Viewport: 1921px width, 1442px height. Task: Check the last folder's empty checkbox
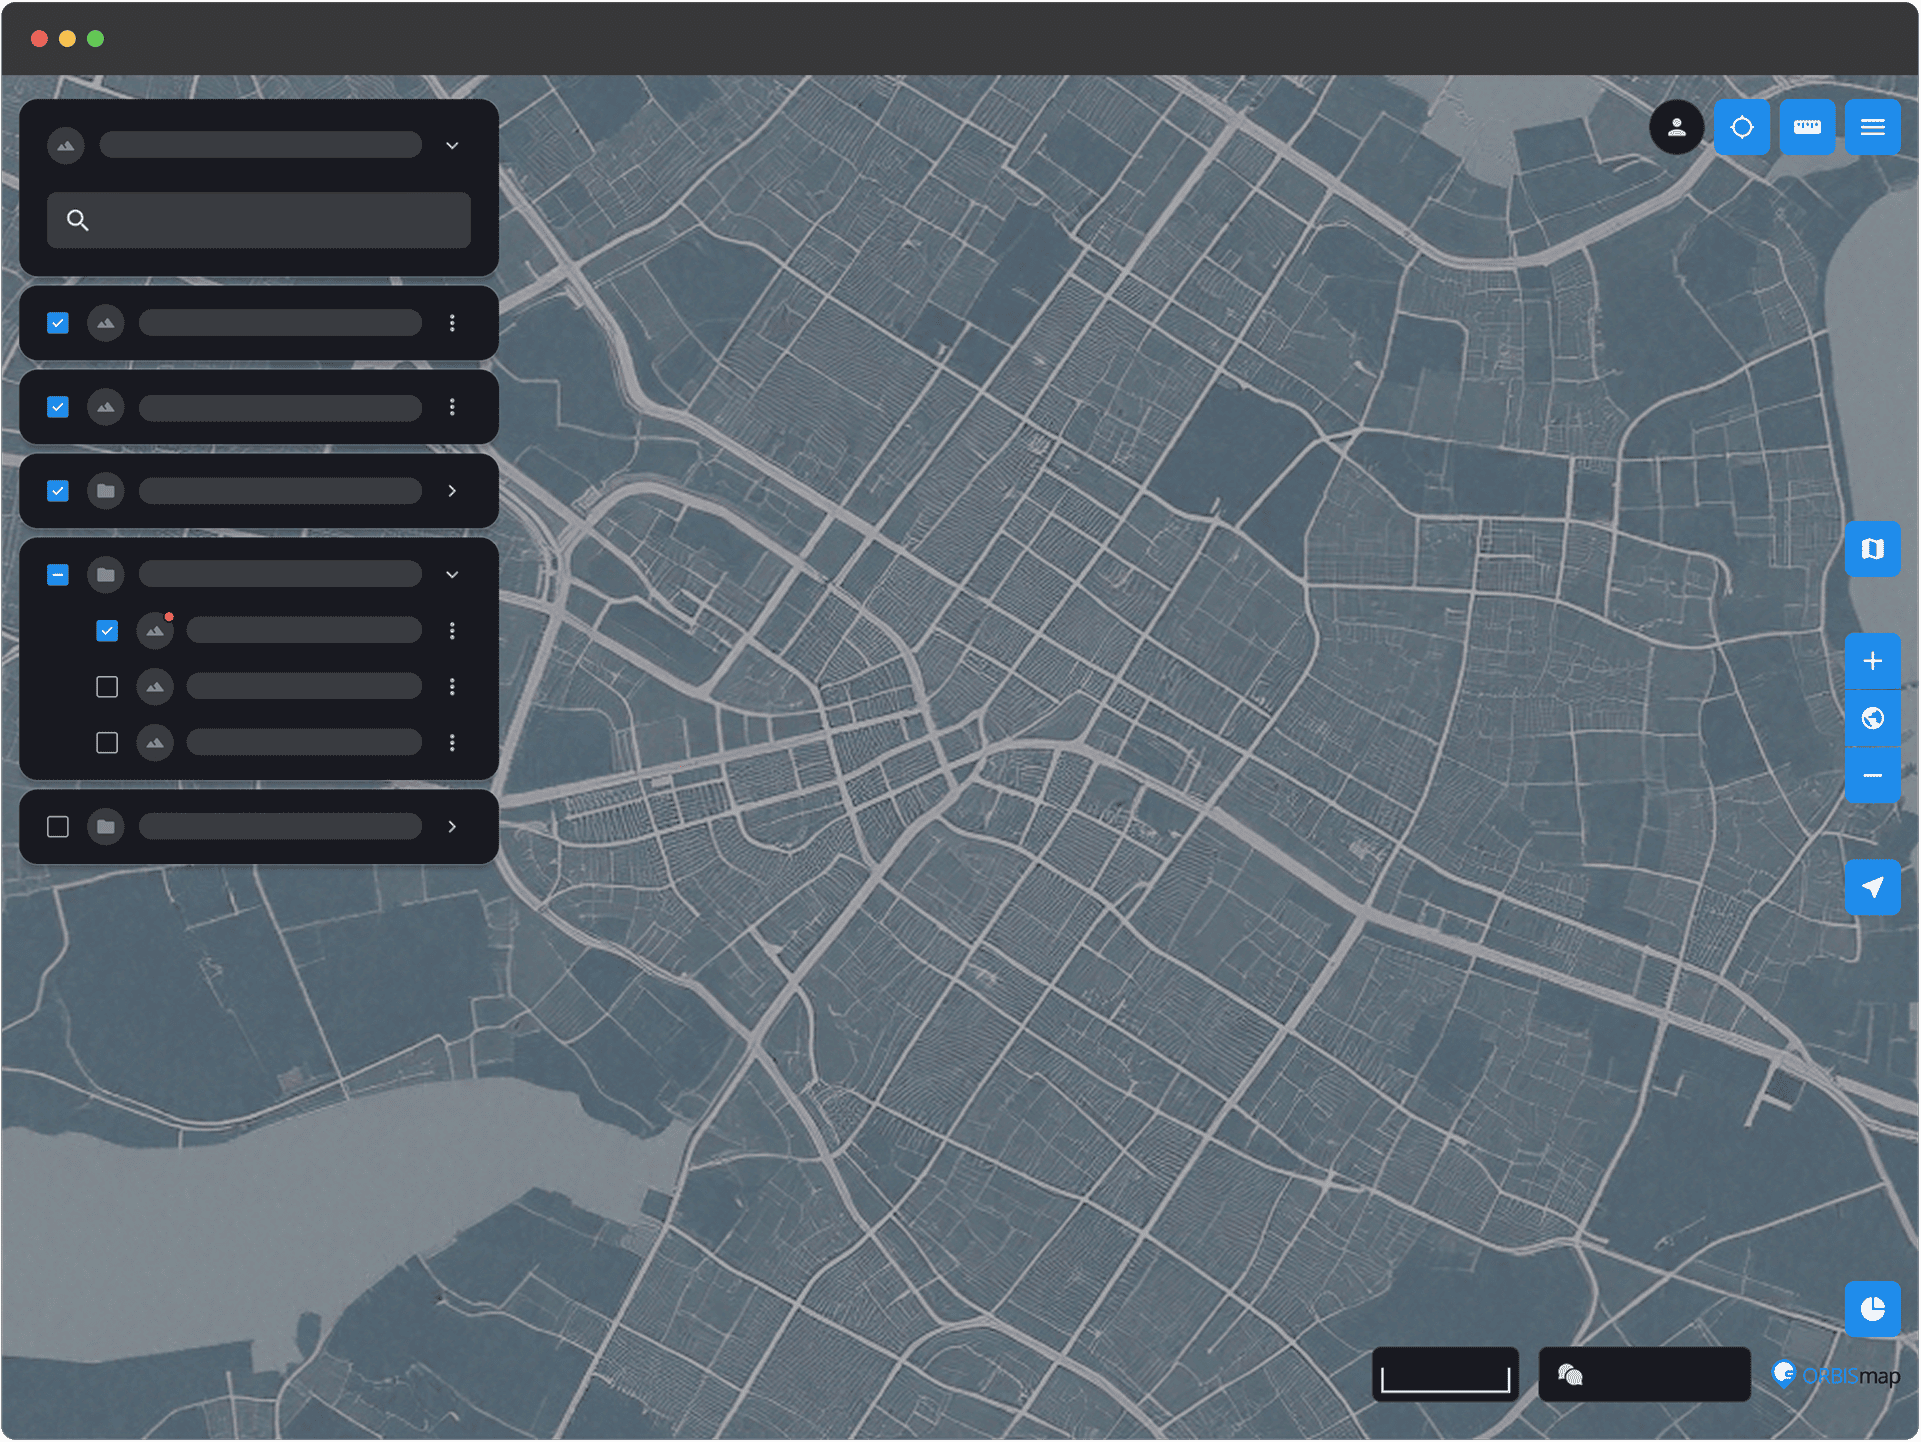click(x=58, y=826)
